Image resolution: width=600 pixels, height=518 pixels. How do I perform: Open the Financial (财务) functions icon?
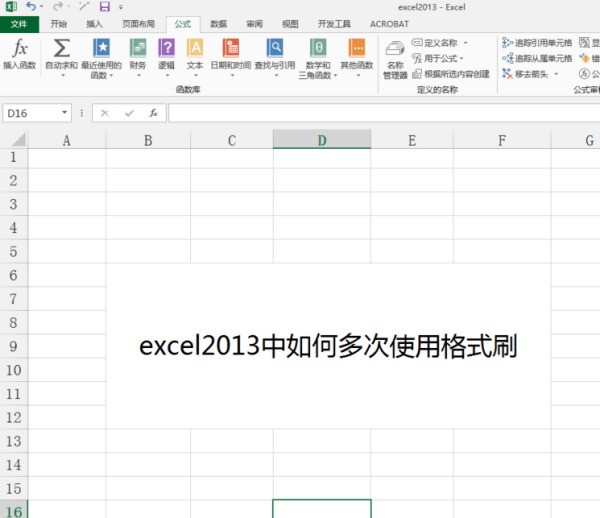click(x=137, y=50)
